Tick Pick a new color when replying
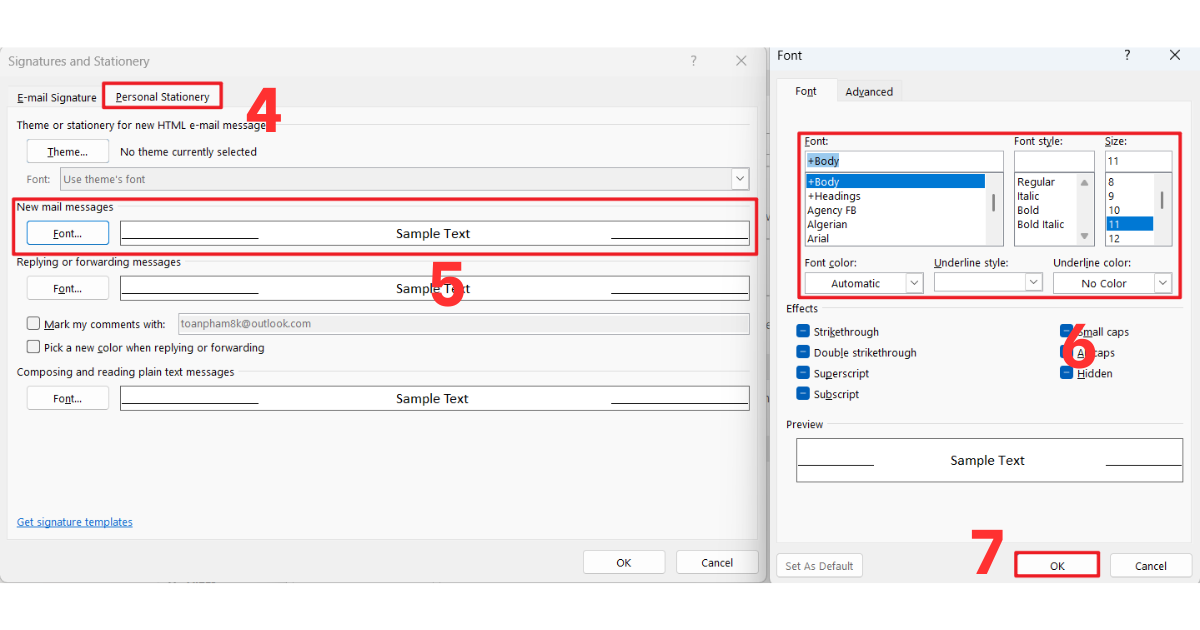The image size is (1200, 630). click(34, 348)
